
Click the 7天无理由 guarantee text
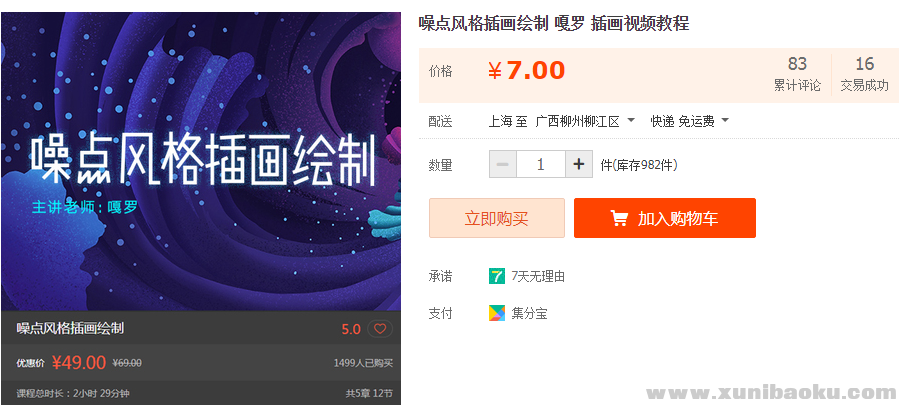538,276
